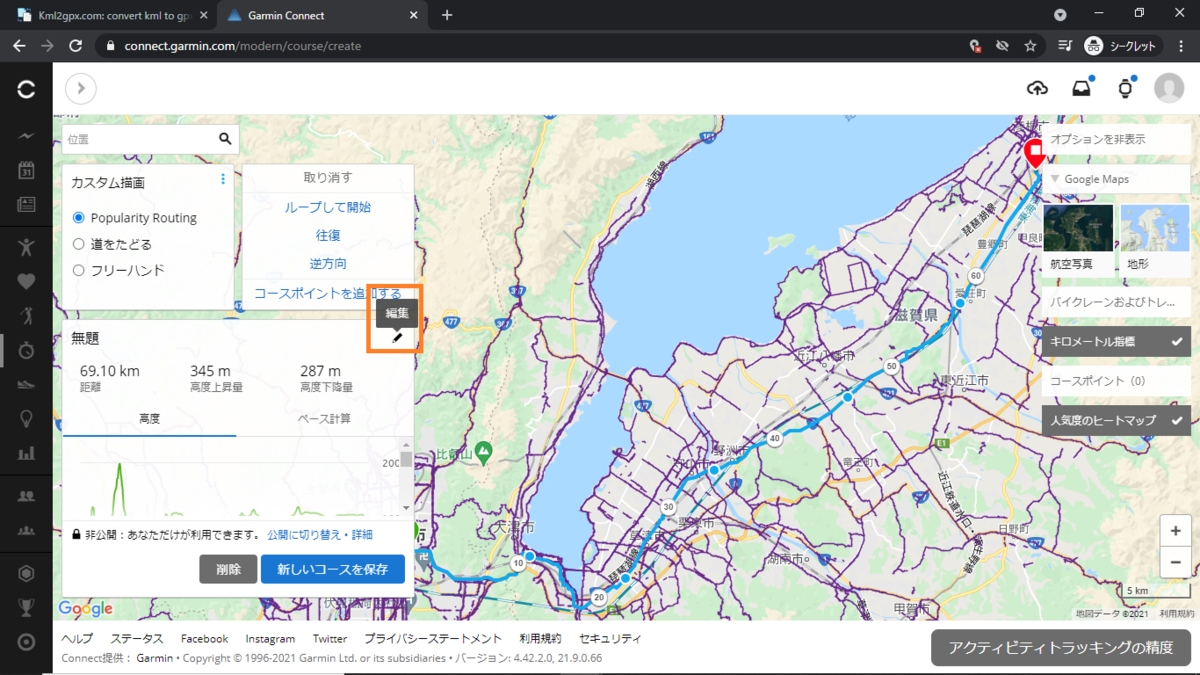Open the プライバシーステートメント footer link
This screenshot has height=675, width=1200.
pos(433,638)
